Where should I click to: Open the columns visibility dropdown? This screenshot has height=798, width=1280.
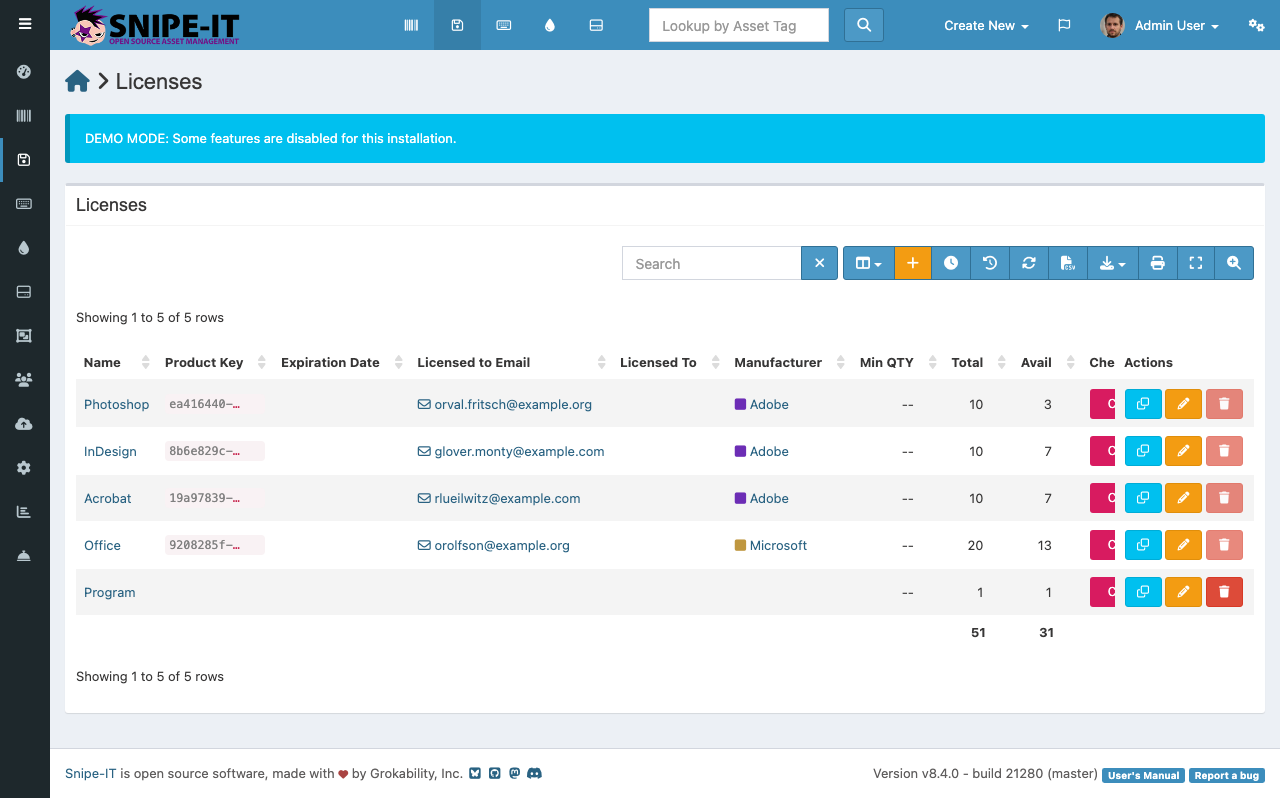coord(869,263)
